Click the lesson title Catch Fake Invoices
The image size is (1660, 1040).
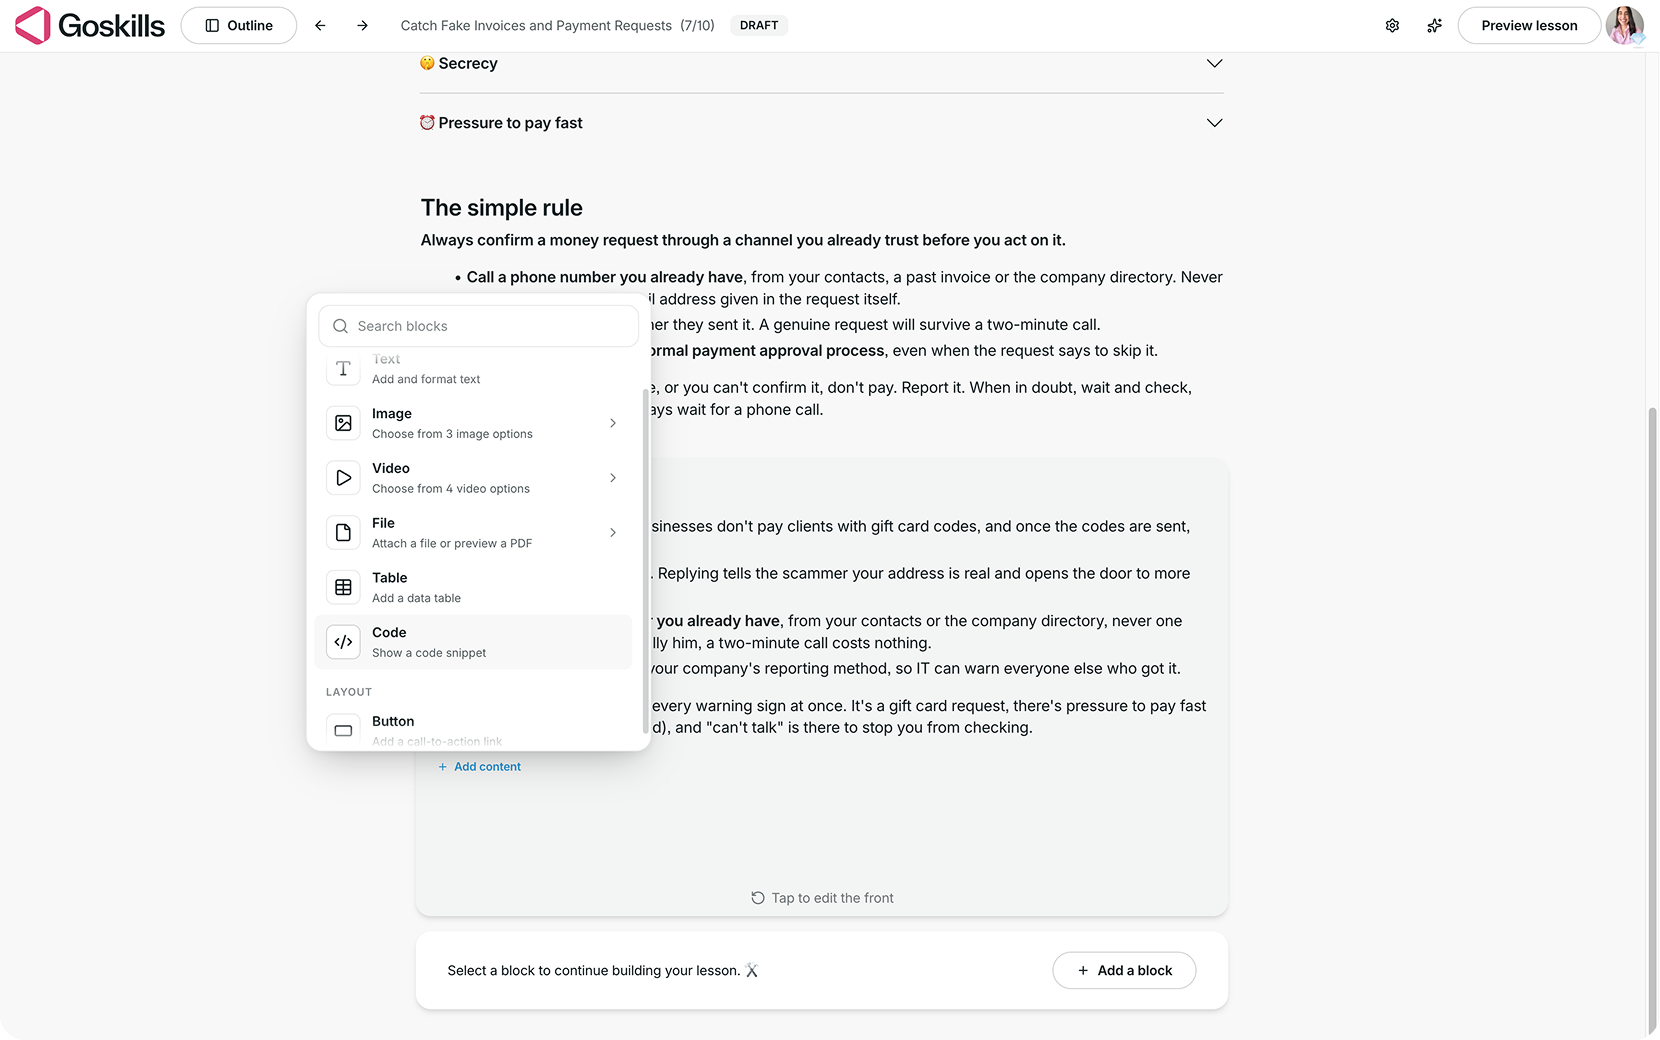pos(536,26)
